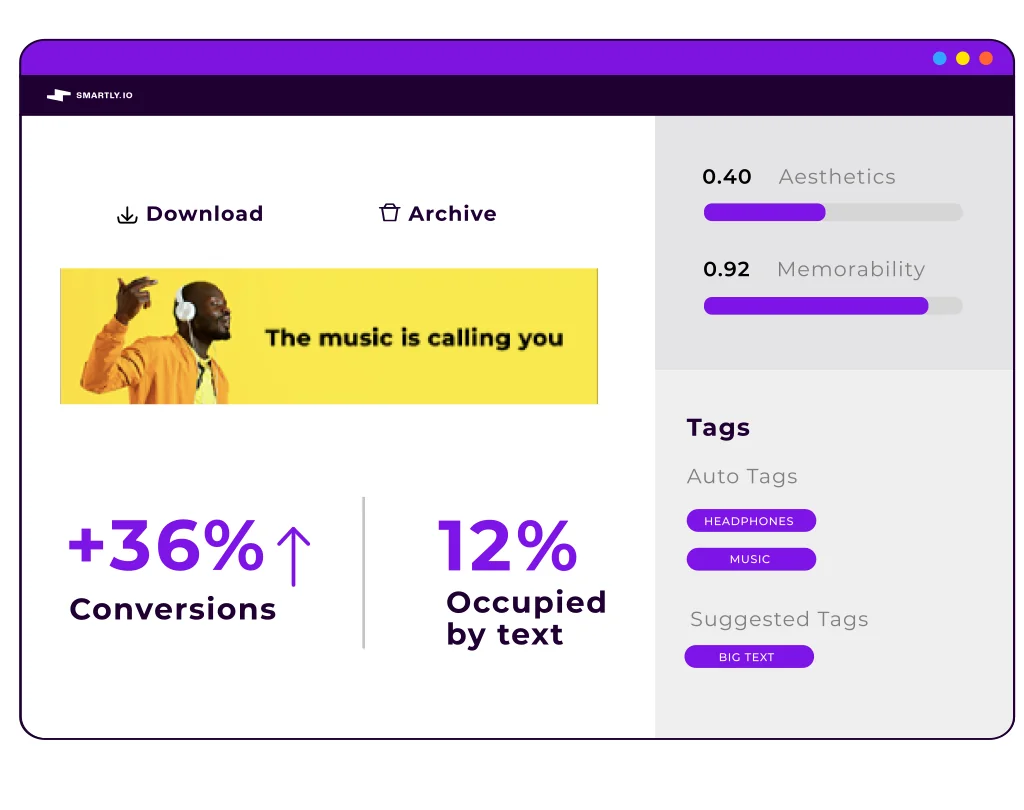The height and width of the screenshot is (810, 1024).
Task: Click the Smartly.io wordmark text in the top bar
Action: [x=107, y=96]
